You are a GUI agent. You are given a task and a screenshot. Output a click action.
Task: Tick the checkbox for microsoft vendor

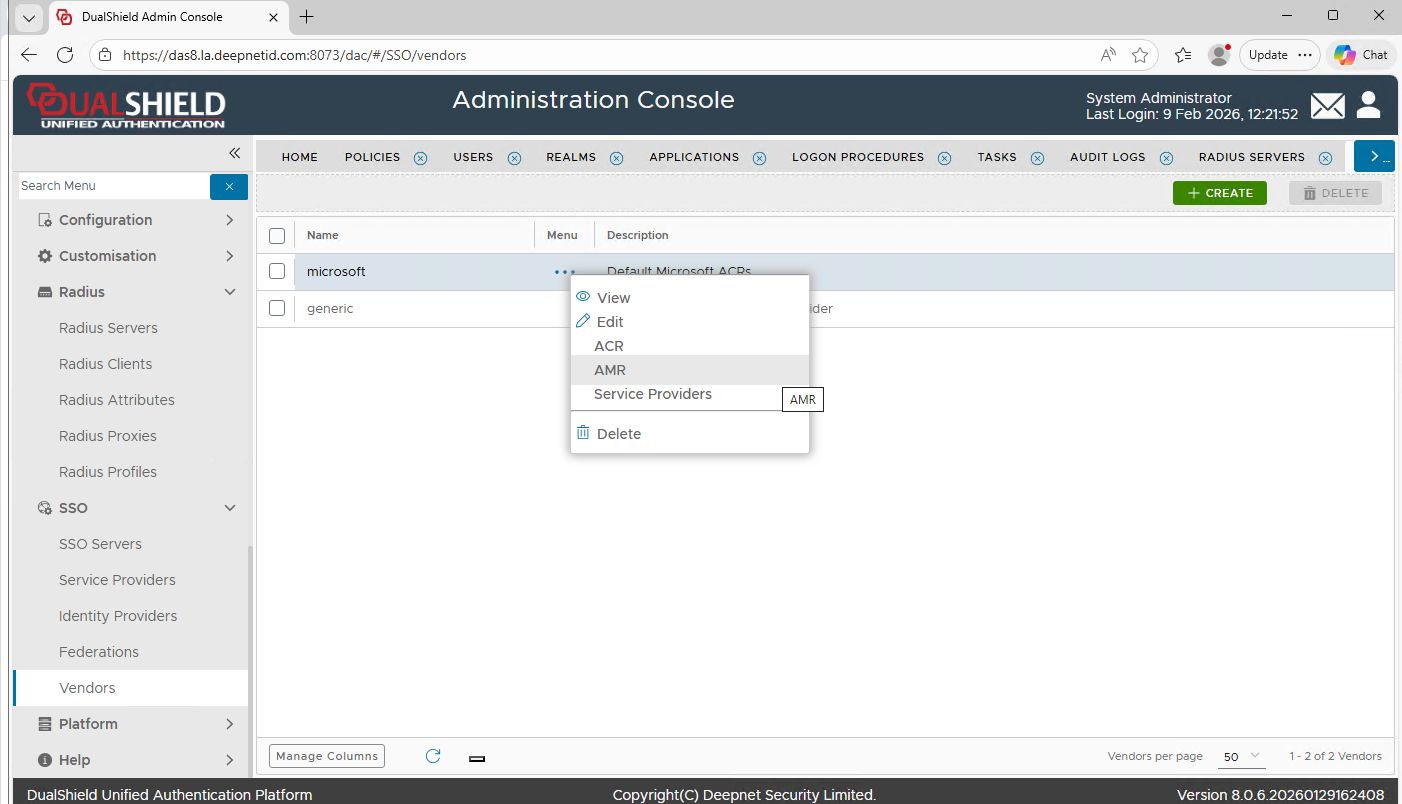(277, 272)
